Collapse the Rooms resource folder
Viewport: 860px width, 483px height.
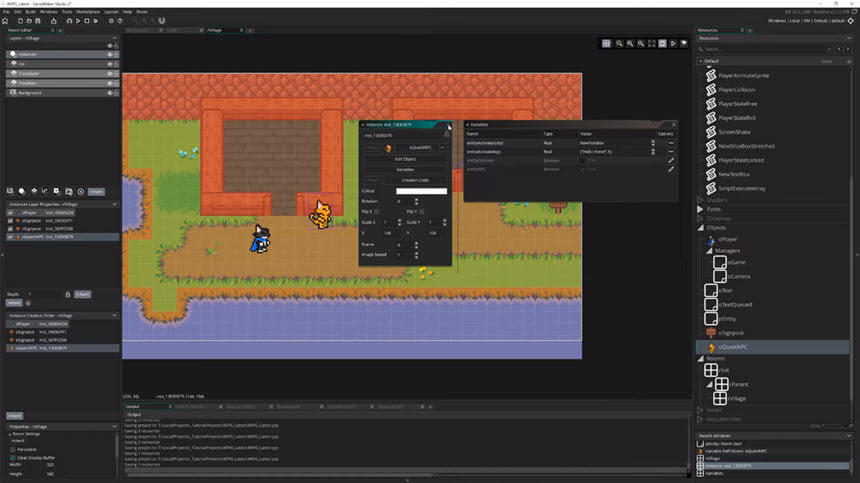pos(700,359)
